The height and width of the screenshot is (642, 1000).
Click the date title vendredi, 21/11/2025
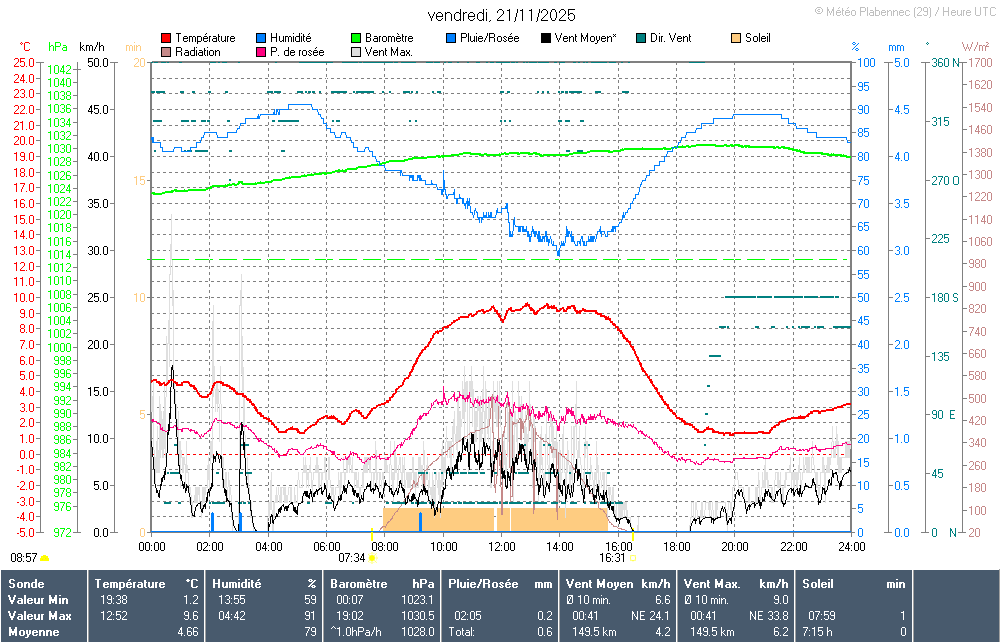[501, 15]
